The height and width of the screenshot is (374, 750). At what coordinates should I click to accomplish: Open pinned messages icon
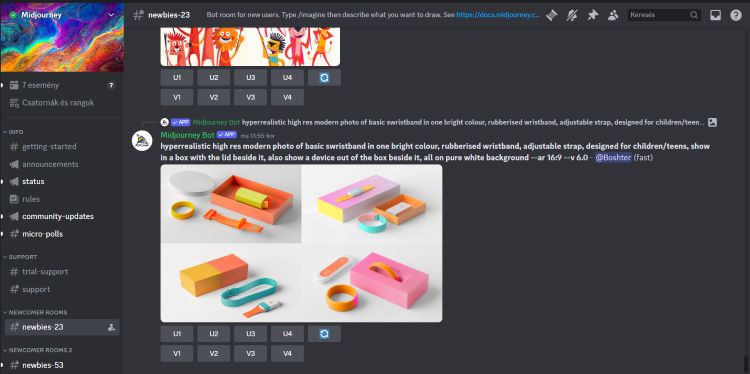(x=593, y=15)
